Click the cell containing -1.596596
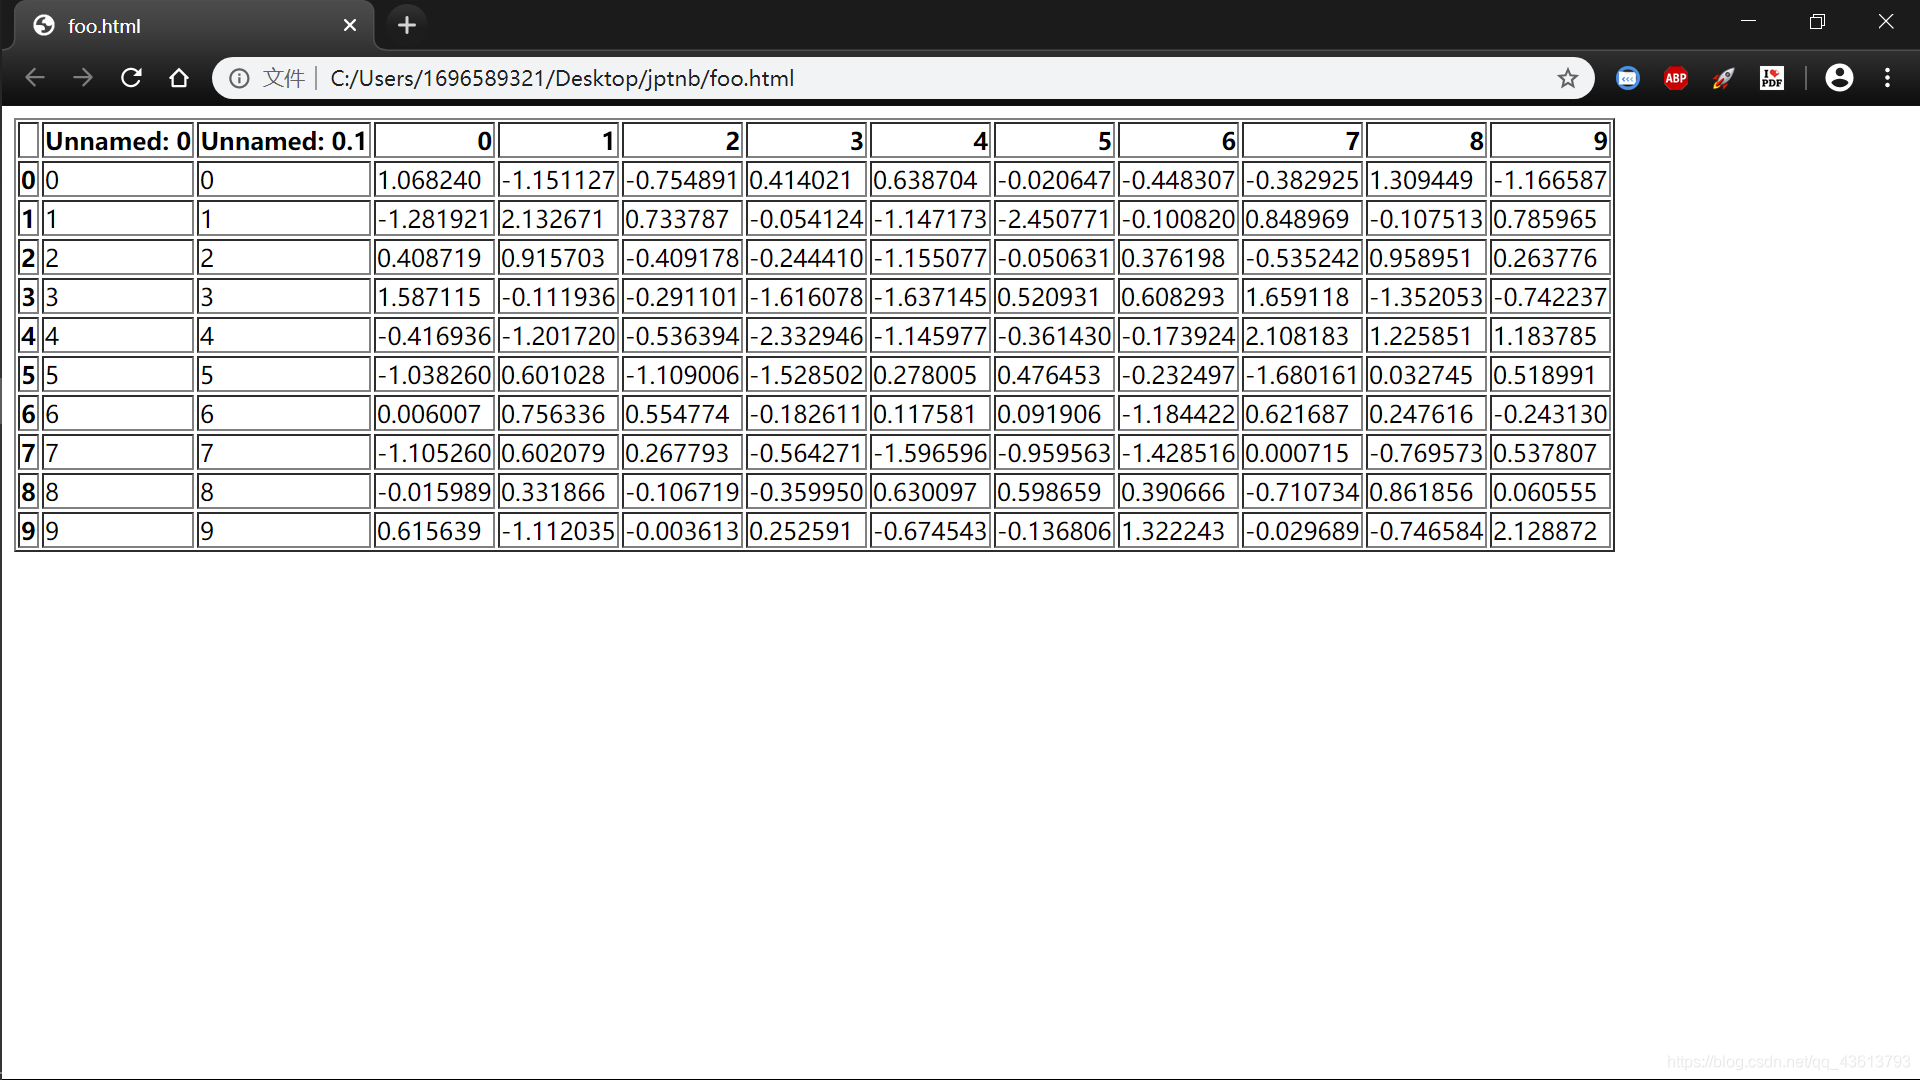This screenshot has width=1920, height=1080. tap(930, 453)
